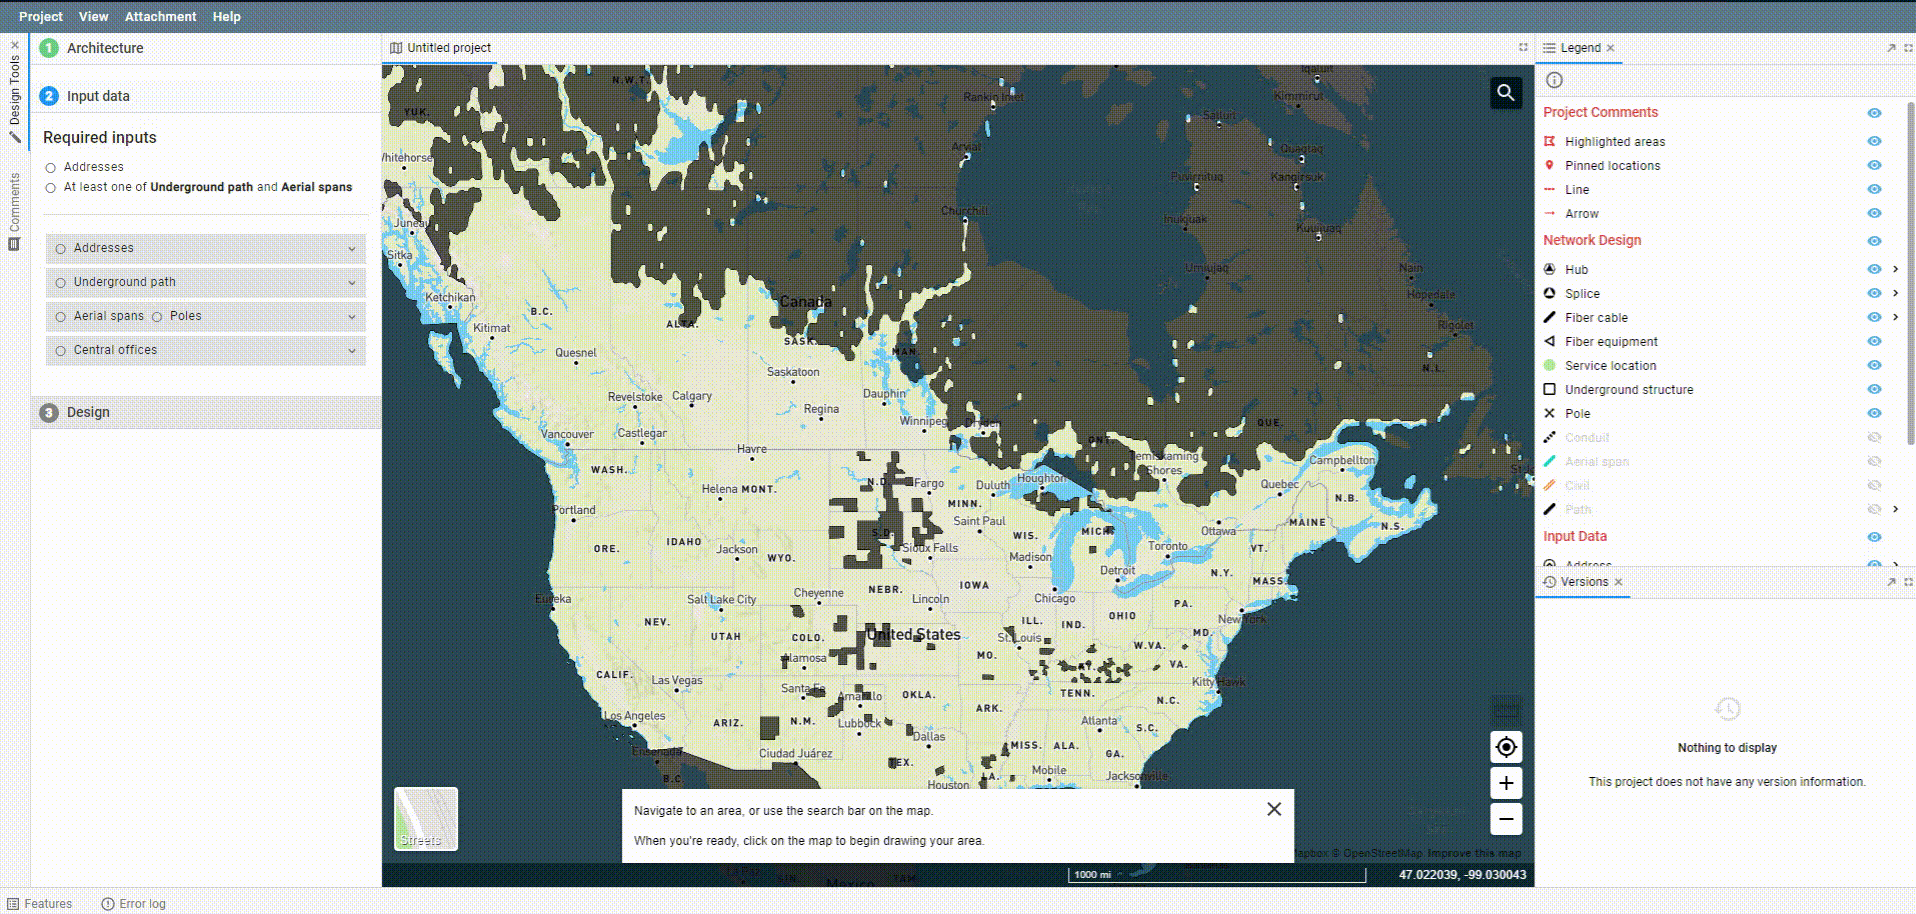Click the Fiber equipment triangle icon
1916x914 pixels.
pos(1549,341)
